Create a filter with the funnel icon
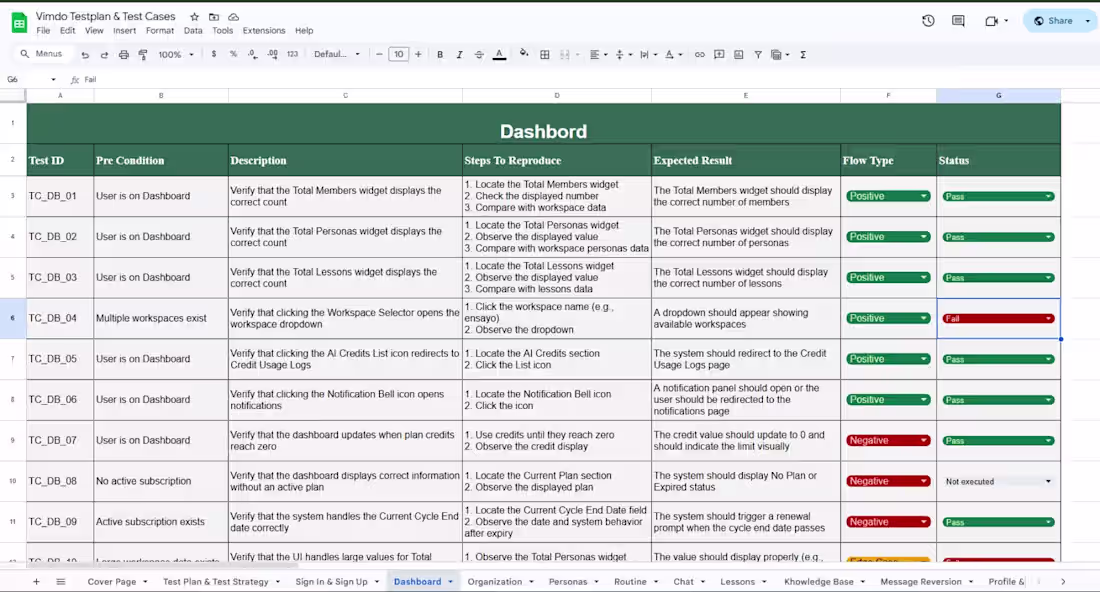 (758, 54)
